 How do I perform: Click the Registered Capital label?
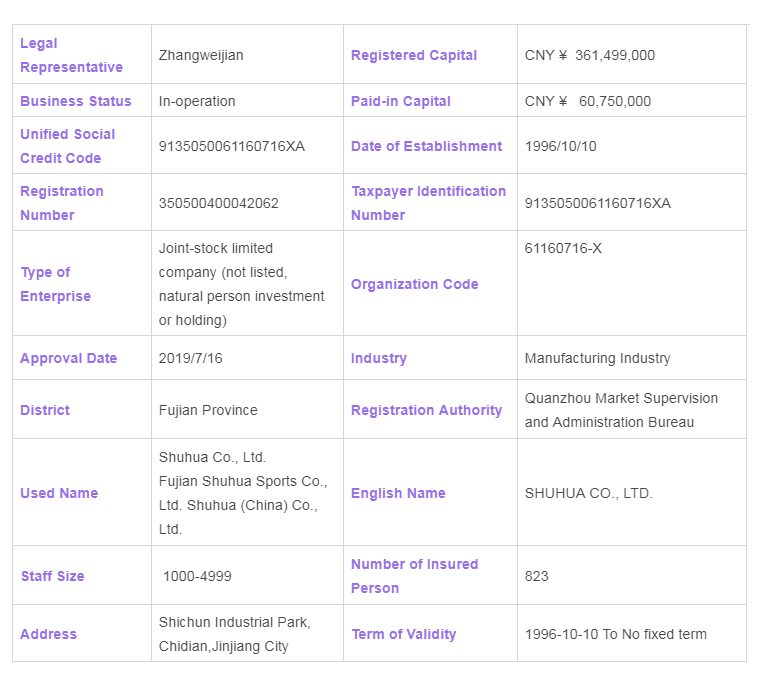pos(414,55)
